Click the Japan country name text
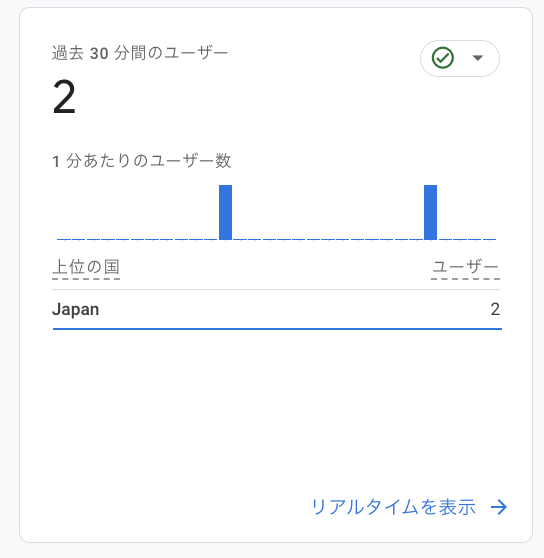 click(x=75, y=309)
